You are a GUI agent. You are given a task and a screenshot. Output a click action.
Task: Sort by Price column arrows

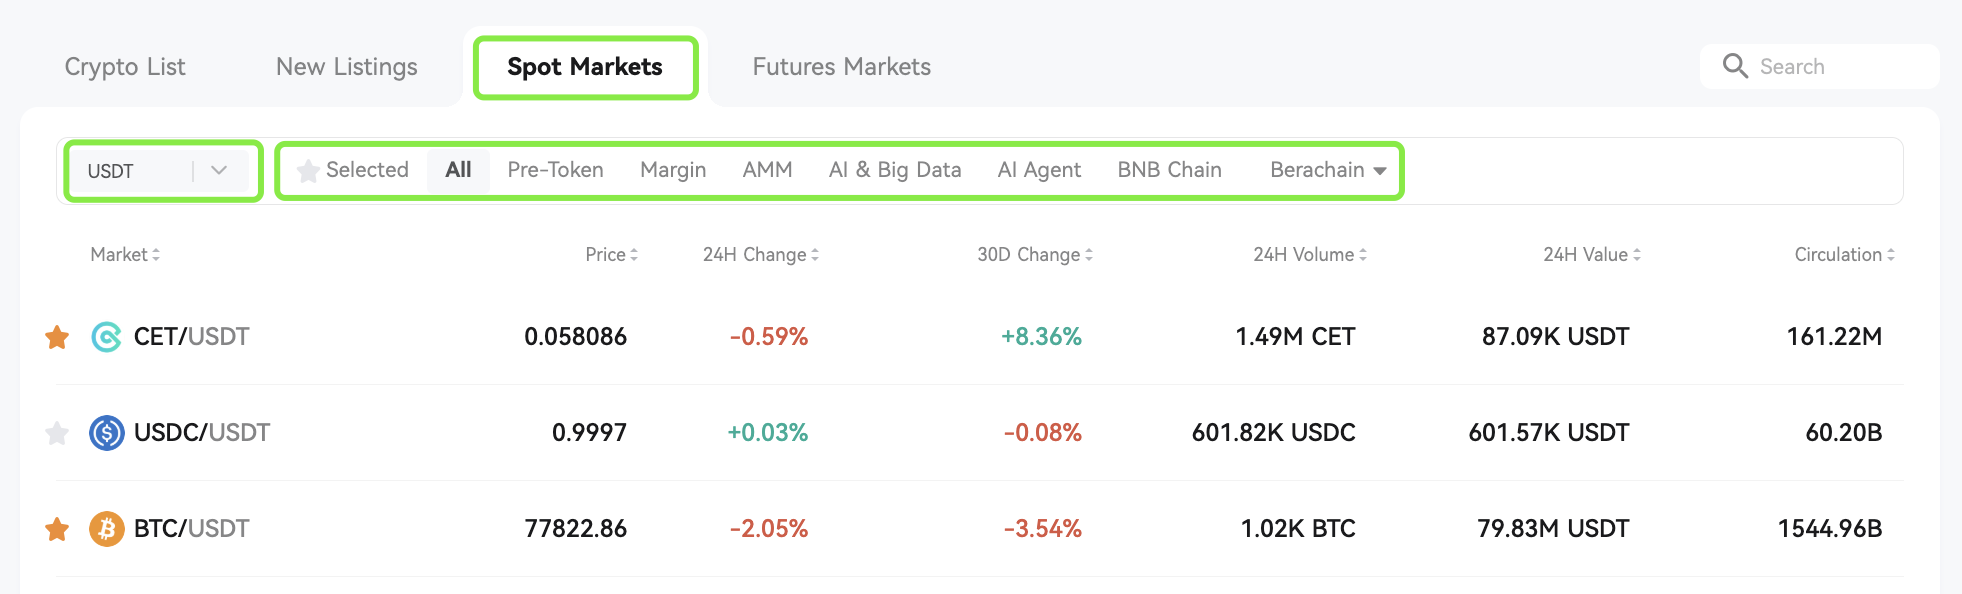click(634, 255)
